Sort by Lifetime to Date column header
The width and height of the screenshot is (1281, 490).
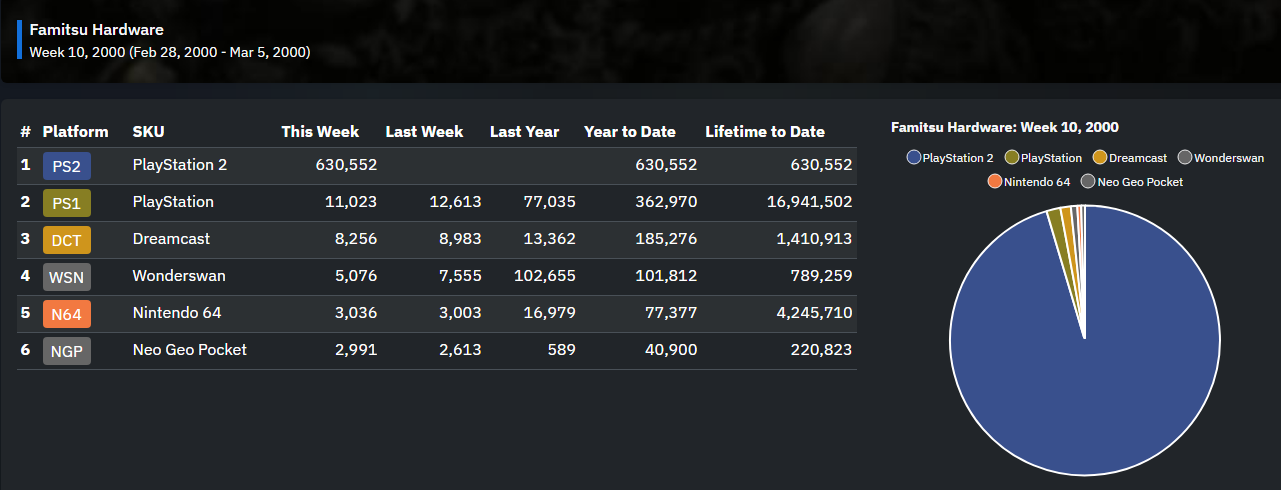(x=765, y=131)
